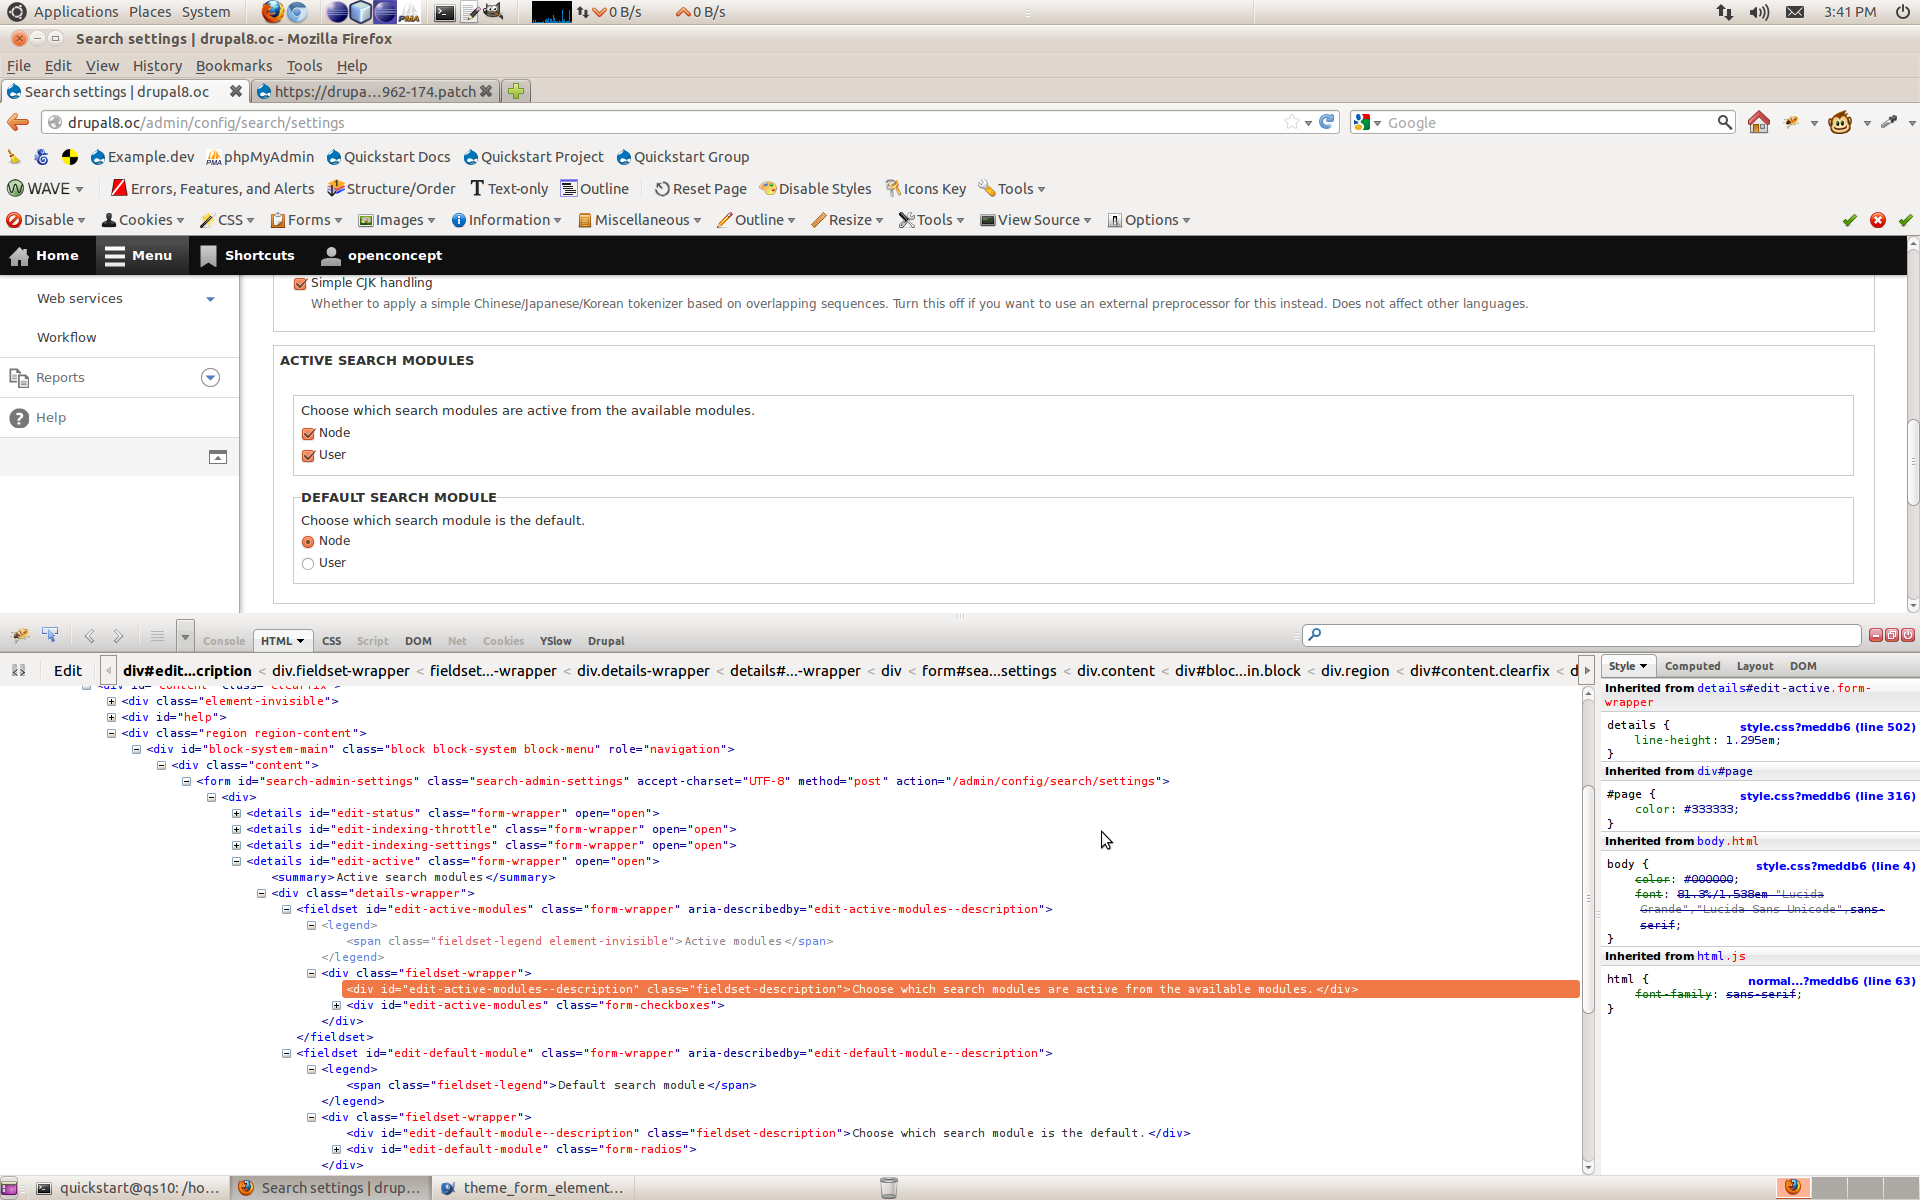Open the Firebug HTML tab dropdown
The width and height of the screenshot is (1920, 1200).
(x=300, y=641)
